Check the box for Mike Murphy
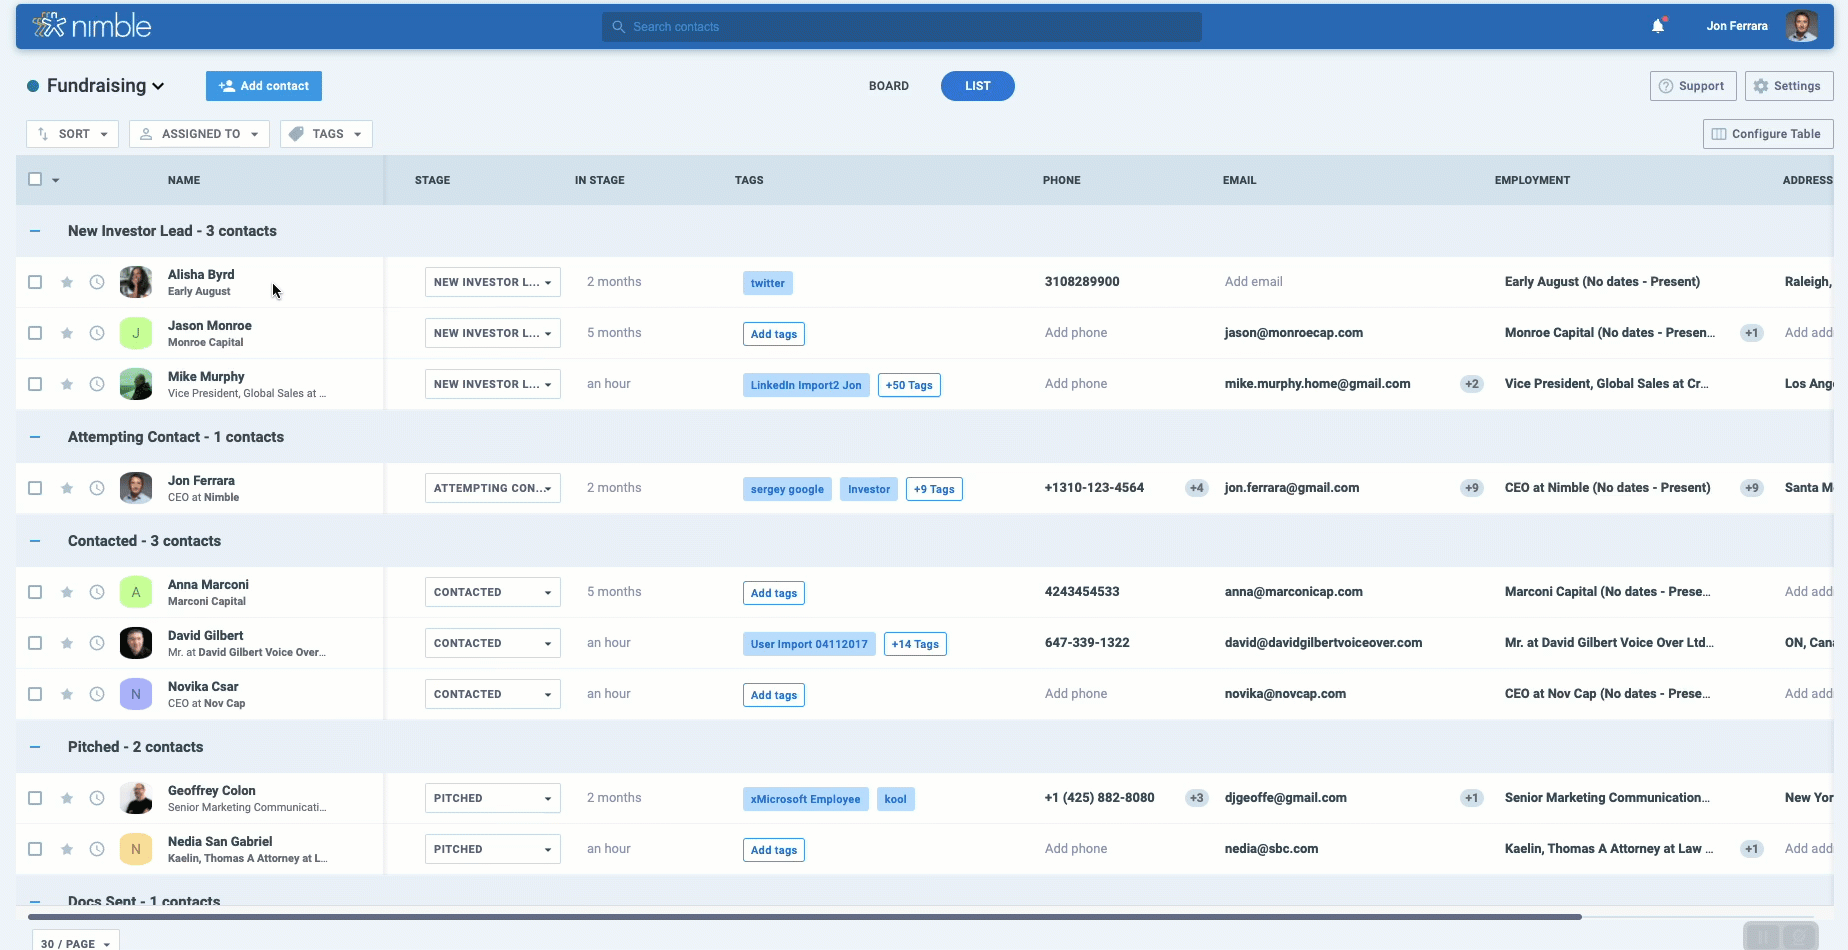 pos(35,384)
